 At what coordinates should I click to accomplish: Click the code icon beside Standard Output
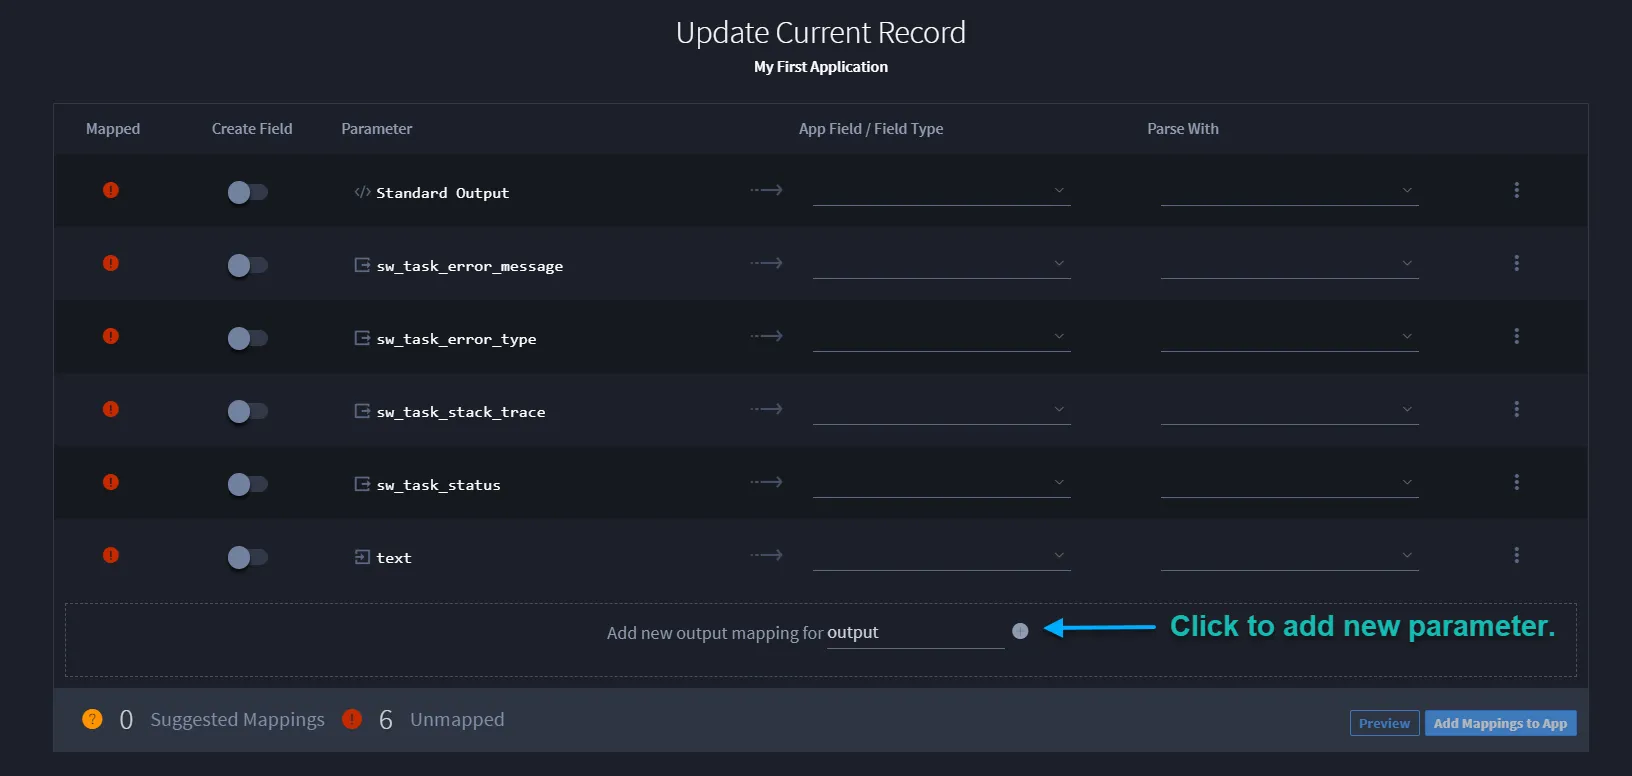point(362,192)
